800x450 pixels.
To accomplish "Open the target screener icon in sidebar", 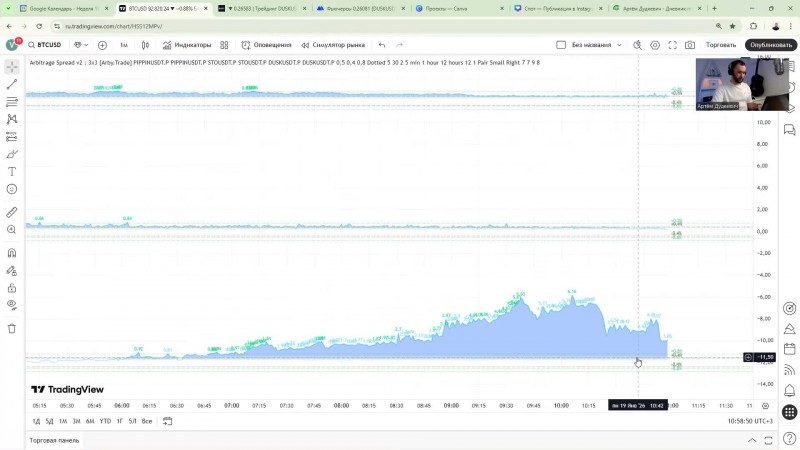I will [x=789, y=308].
